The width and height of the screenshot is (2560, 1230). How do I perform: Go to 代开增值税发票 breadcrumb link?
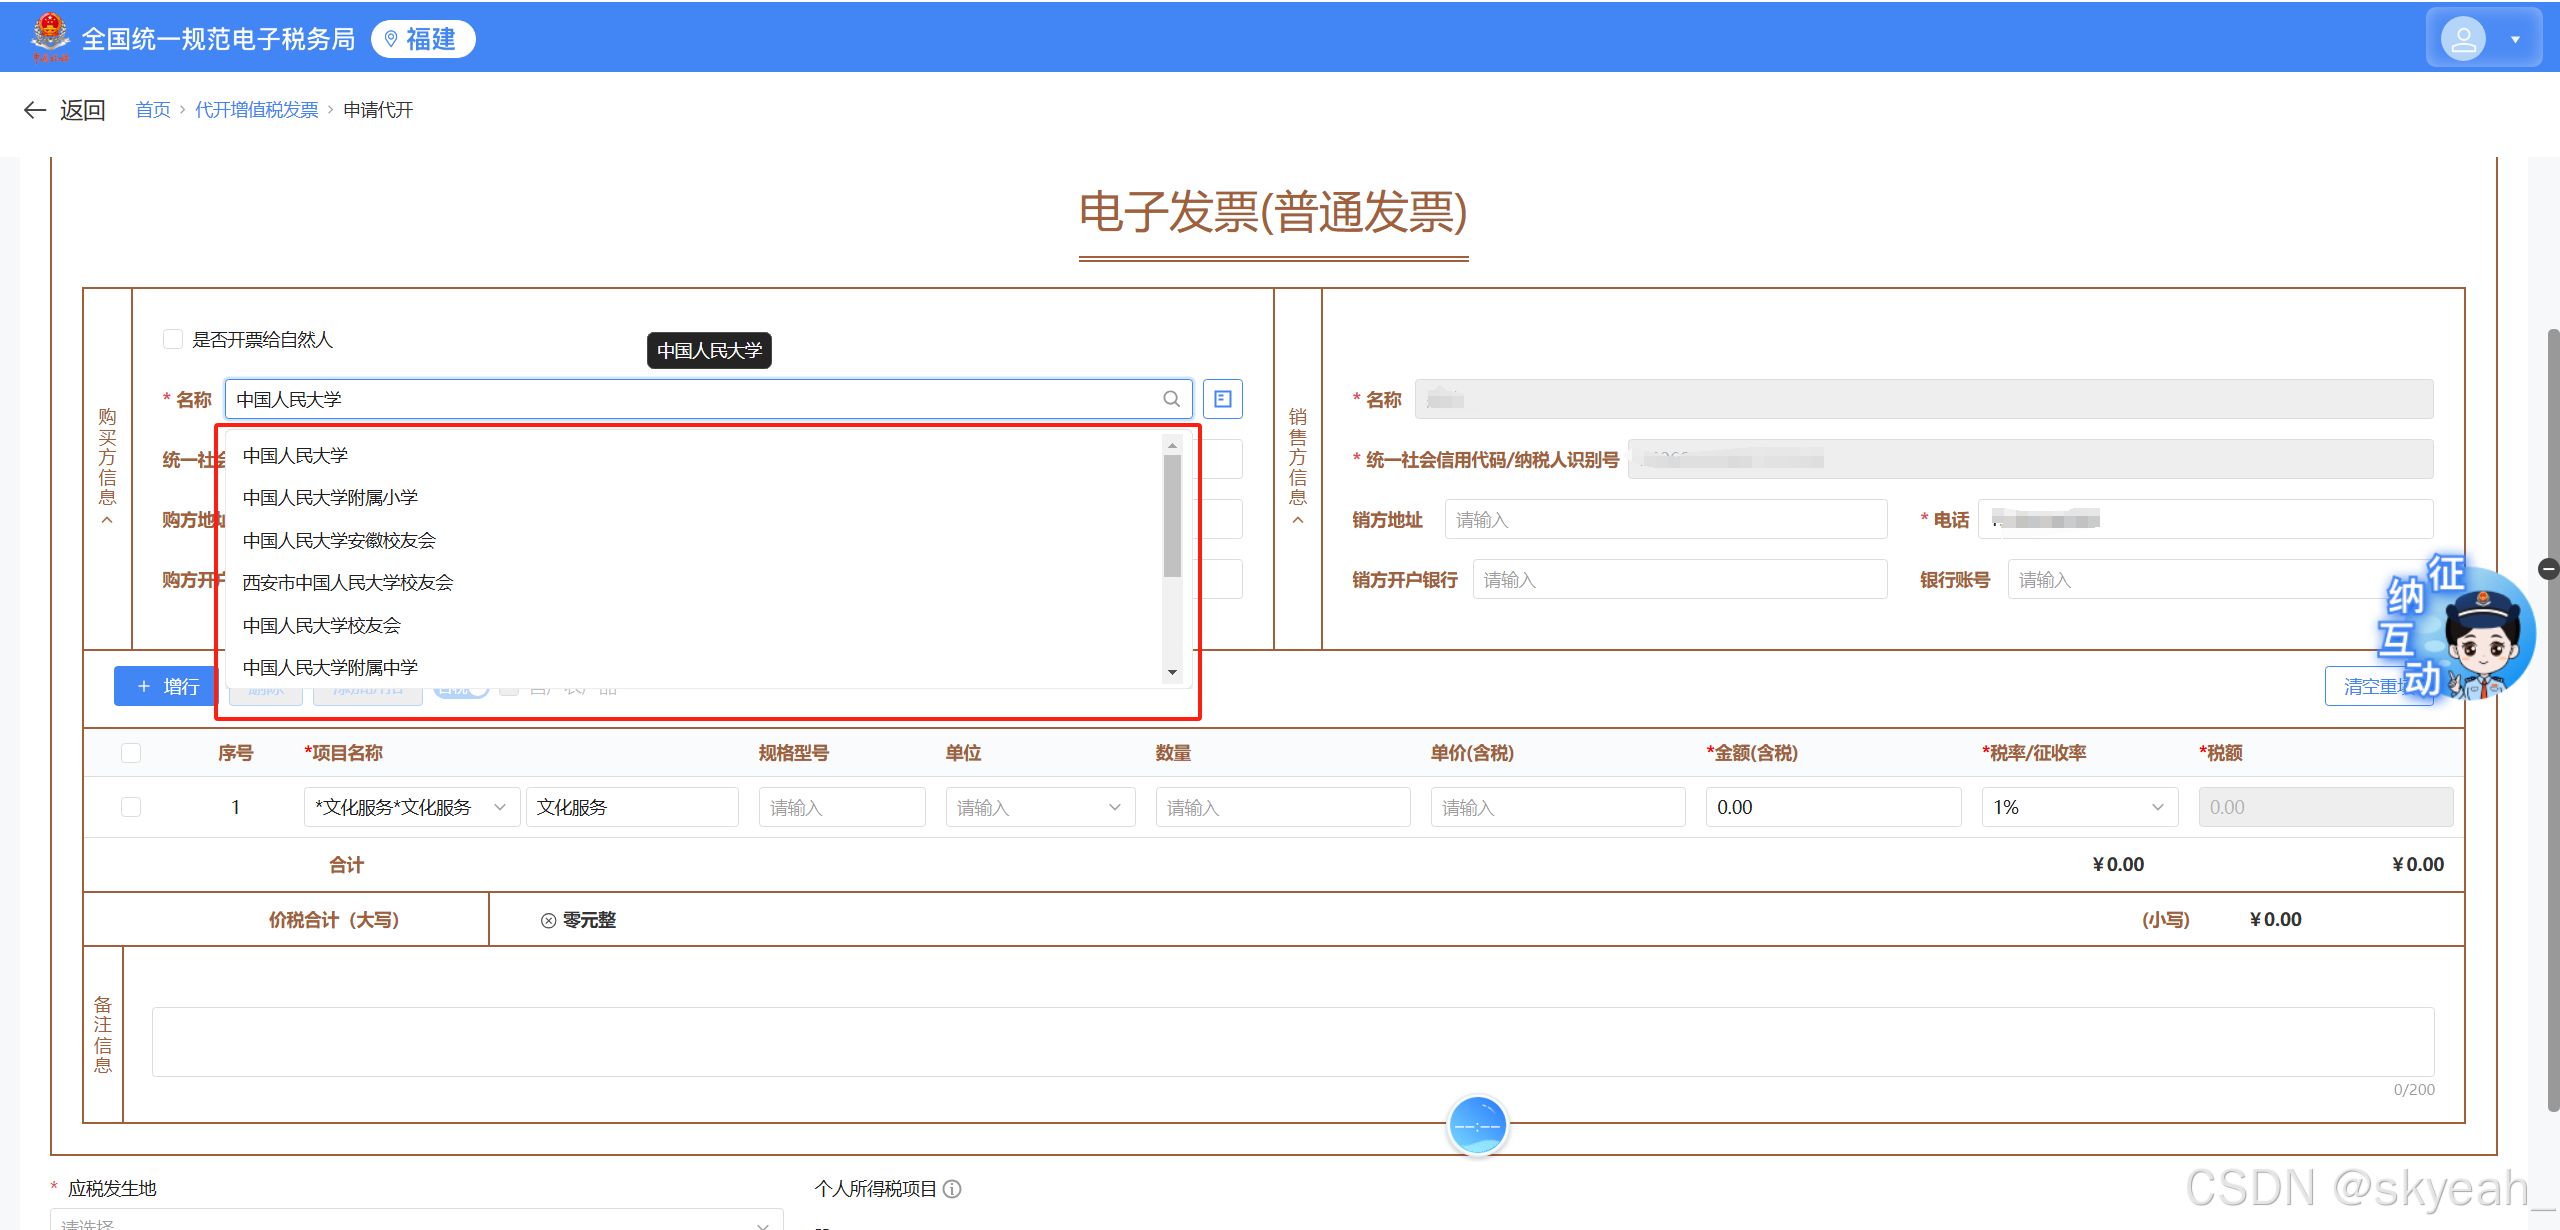pos(256,110)
